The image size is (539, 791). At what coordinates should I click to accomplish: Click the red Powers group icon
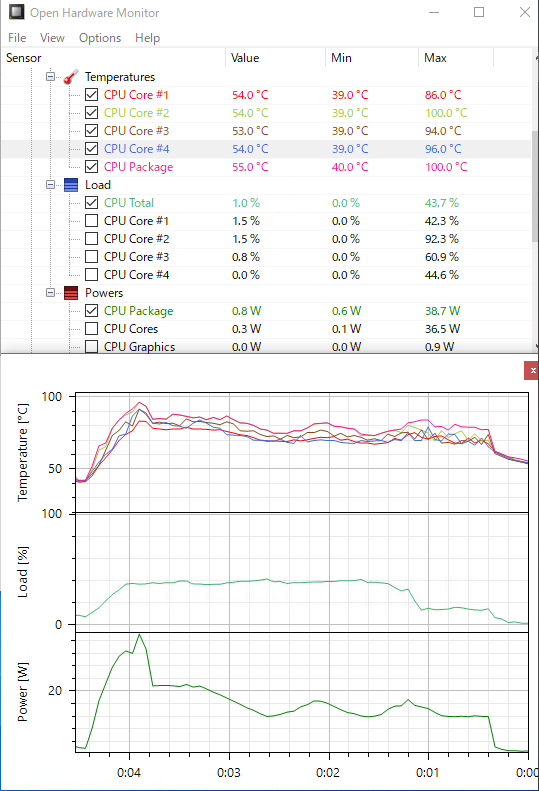[71, 293]
